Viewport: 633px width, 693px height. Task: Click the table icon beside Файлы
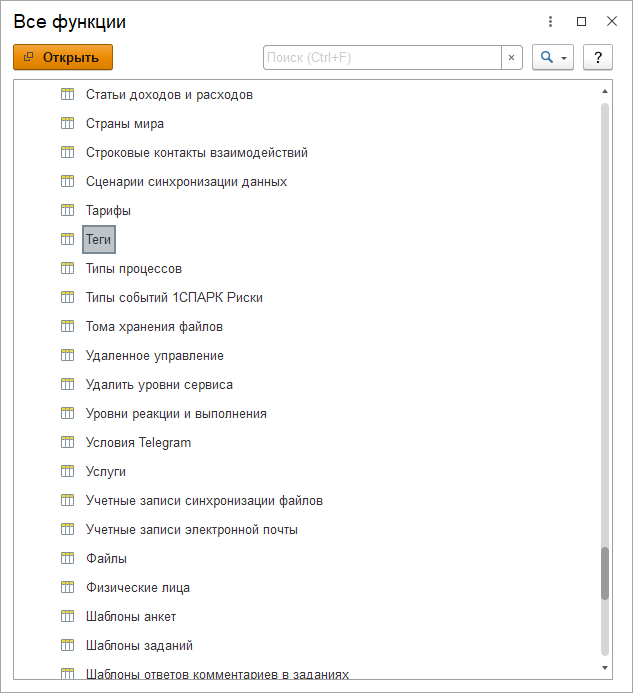[68, 559]
